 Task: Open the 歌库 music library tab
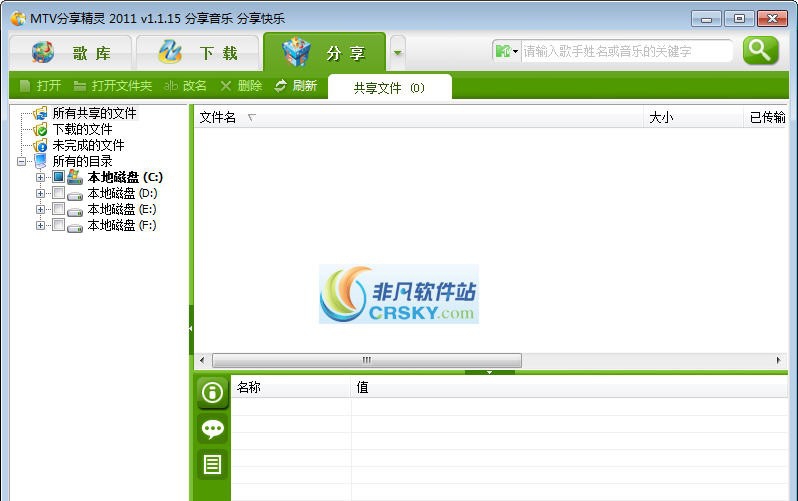pos(71,53)
